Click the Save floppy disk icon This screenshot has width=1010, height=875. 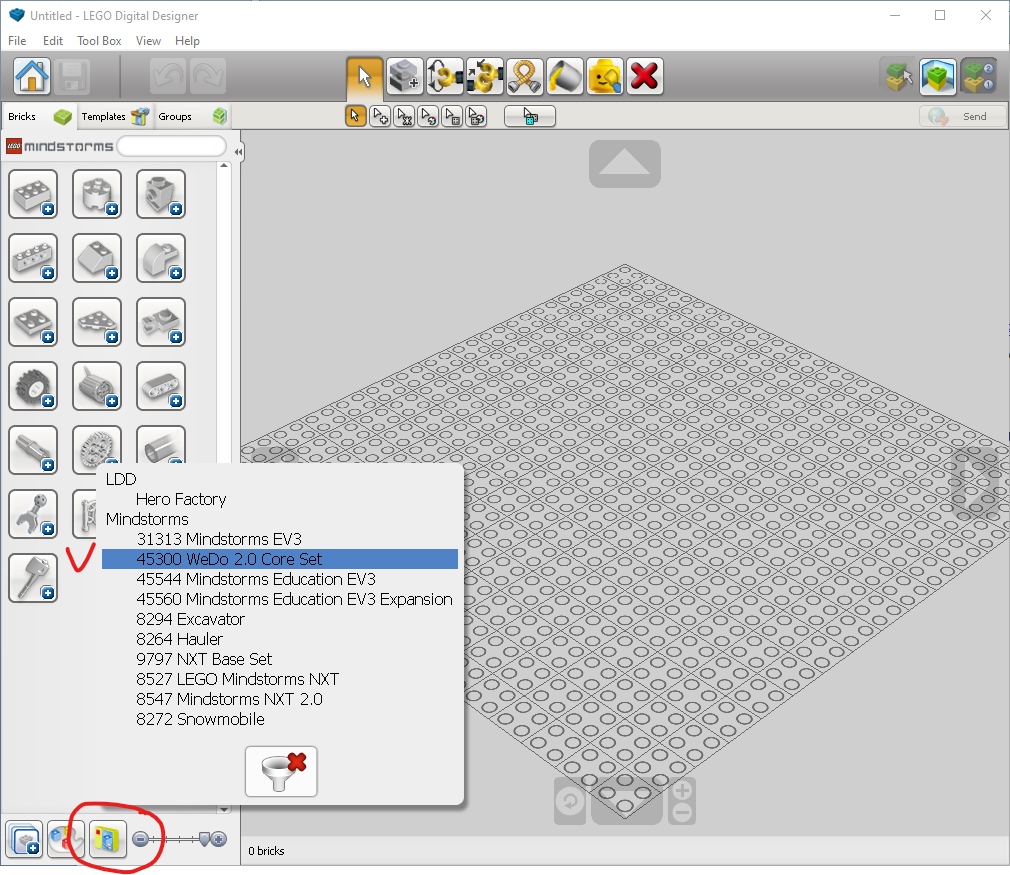pyautogui.click(x=72, y=76)
